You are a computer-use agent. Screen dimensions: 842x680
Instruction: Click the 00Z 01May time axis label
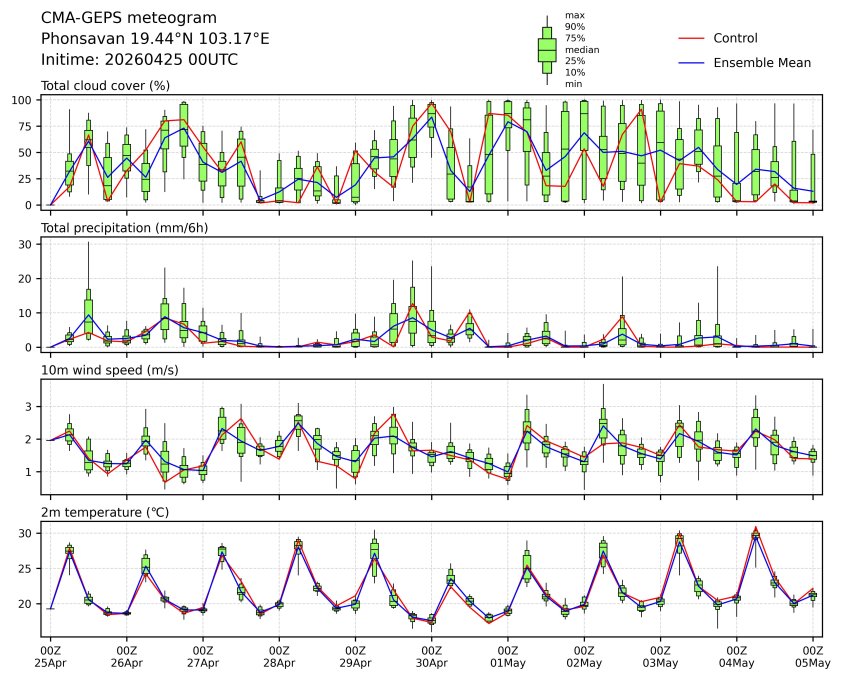(508, 656)
